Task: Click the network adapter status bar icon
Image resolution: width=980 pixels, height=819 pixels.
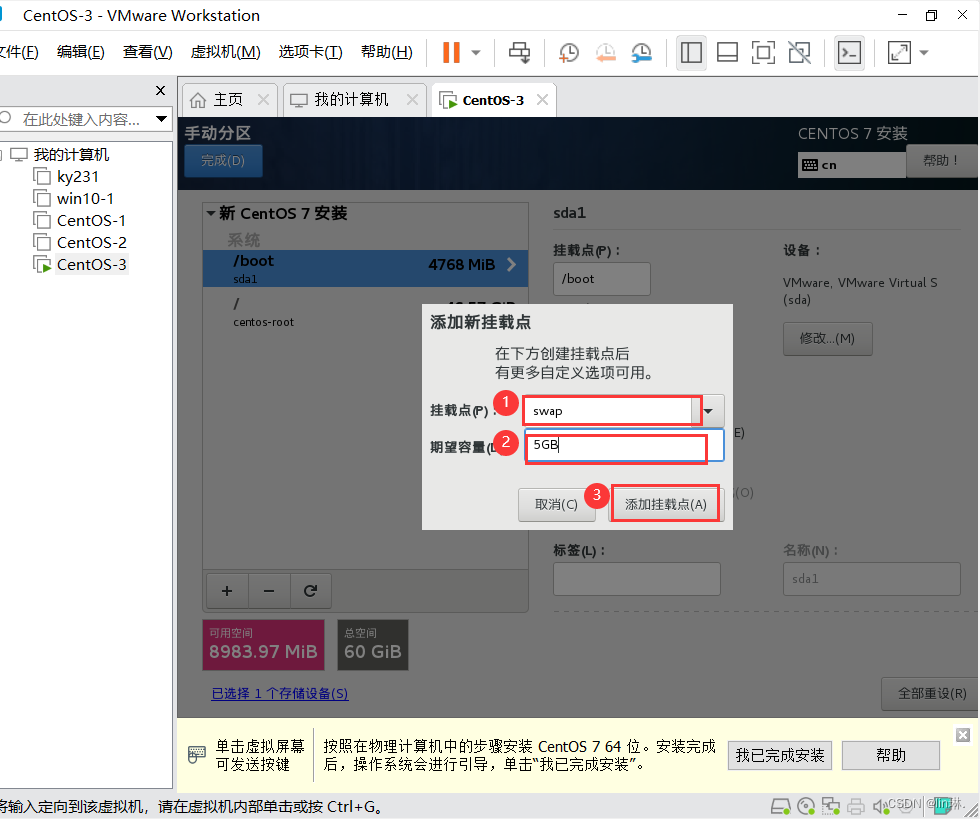Action: click(831, 806)
